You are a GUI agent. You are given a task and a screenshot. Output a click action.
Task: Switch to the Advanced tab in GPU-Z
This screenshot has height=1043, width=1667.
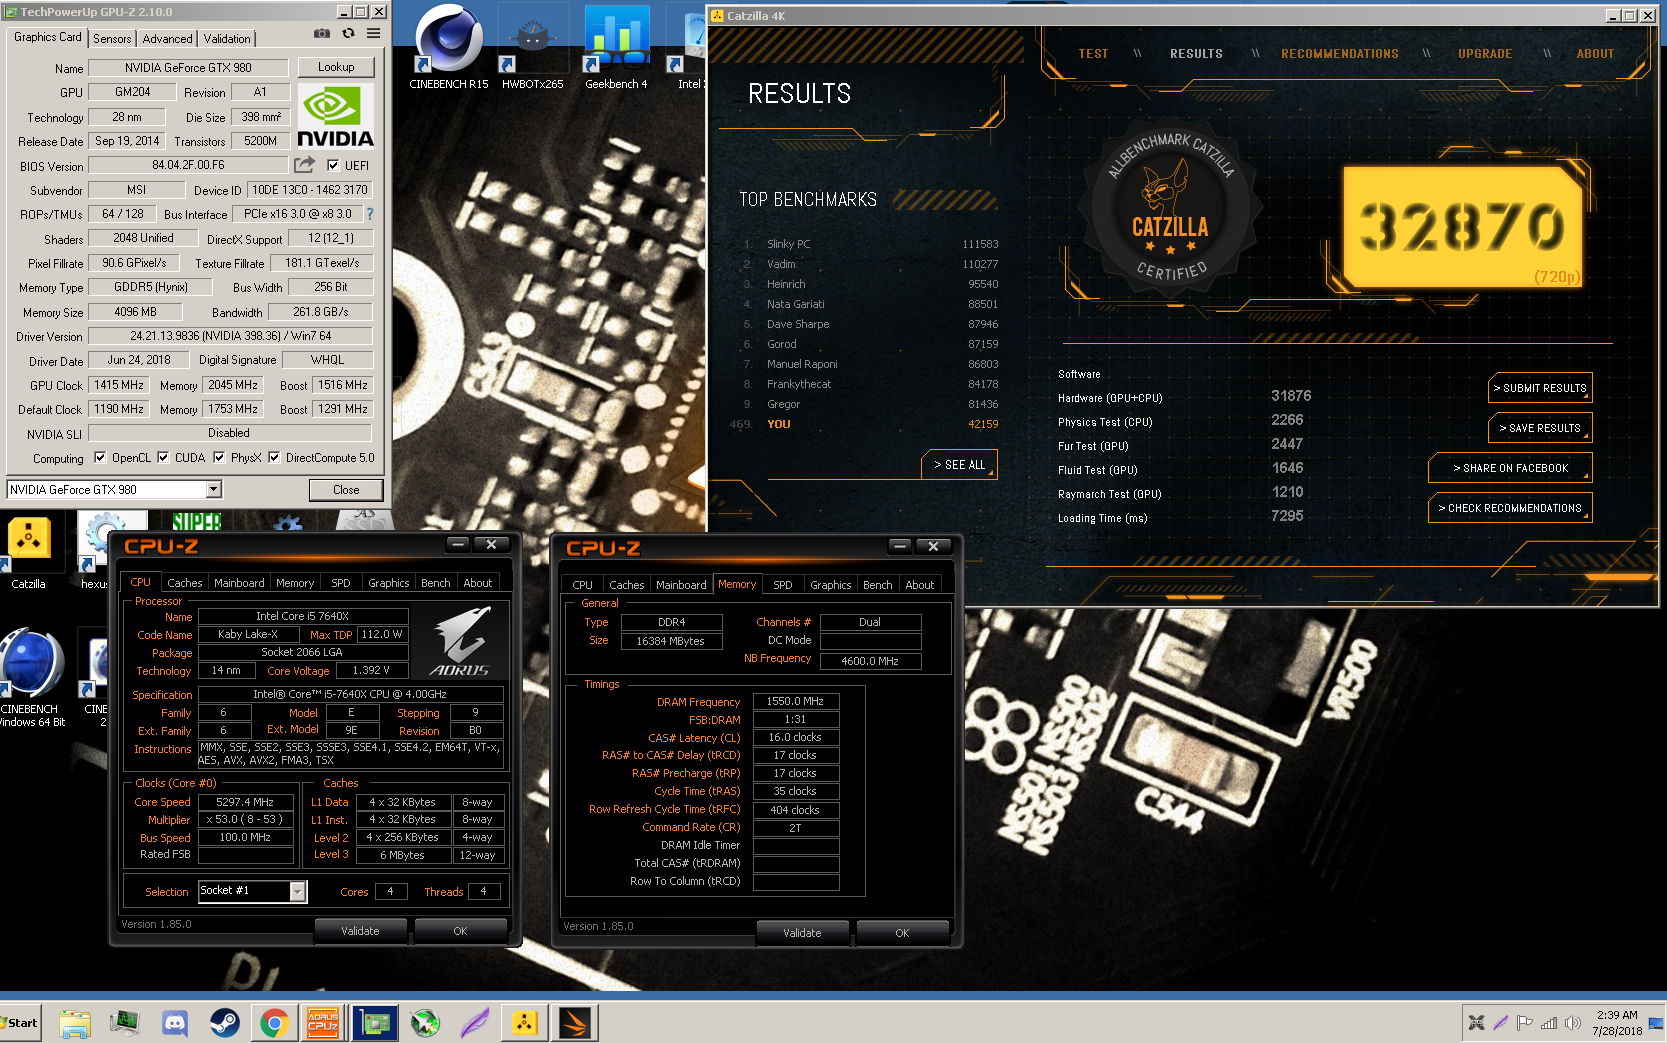[x=167, y=39]
